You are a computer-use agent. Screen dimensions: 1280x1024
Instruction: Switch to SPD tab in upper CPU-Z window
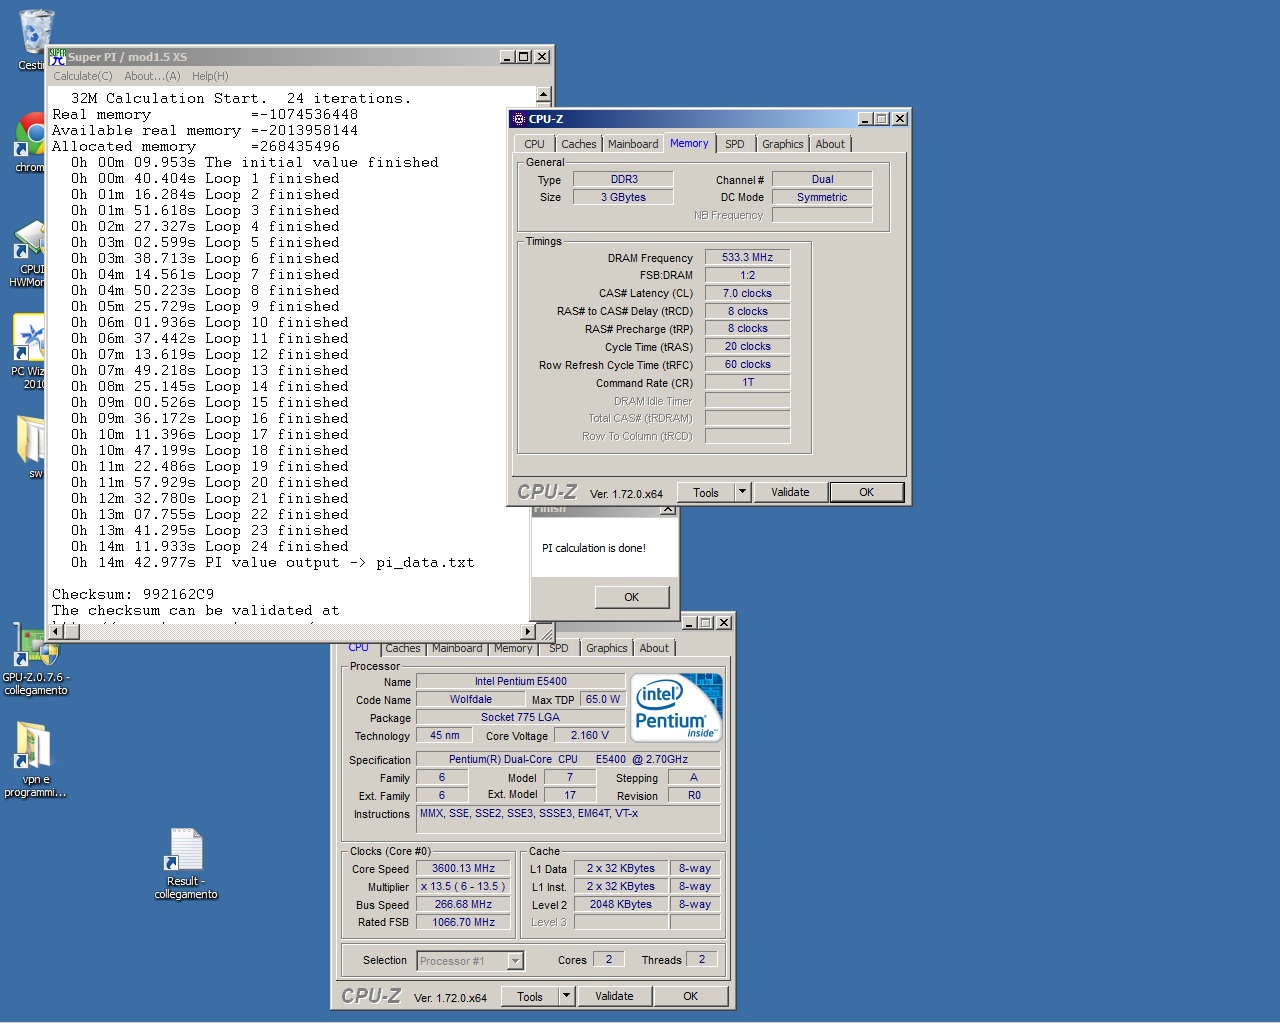click(x=735, y=144)
